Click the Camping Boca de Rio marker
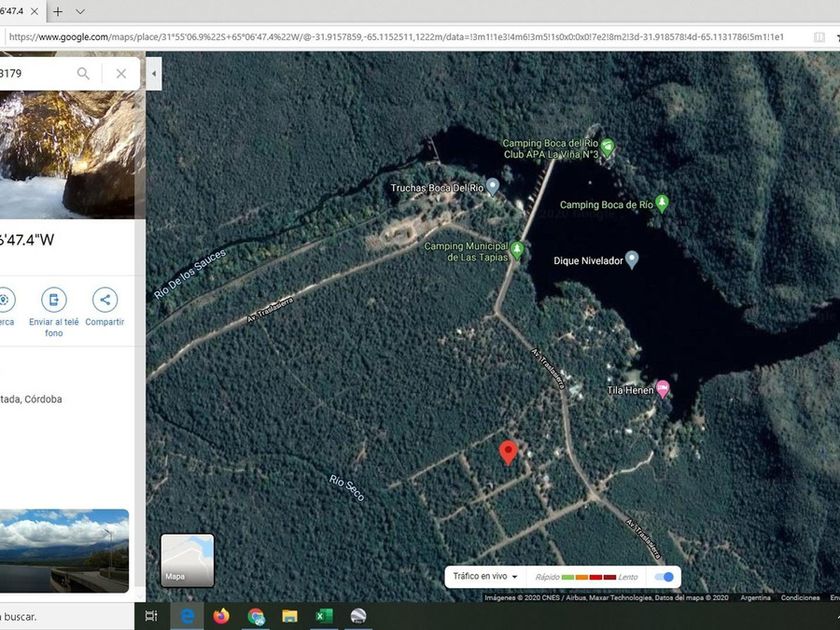840x630 pixels. click(661, 204)
